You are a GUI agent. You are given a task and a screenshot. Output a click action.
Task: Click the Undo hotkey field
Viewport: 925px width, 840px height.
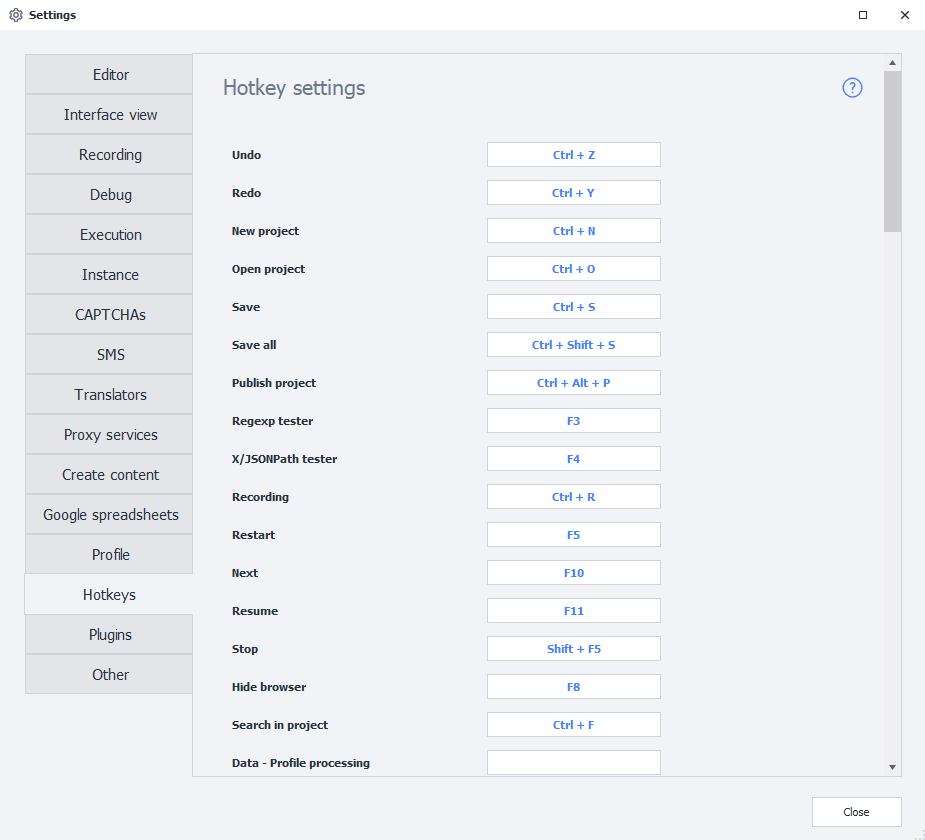[x=573, y=155]
